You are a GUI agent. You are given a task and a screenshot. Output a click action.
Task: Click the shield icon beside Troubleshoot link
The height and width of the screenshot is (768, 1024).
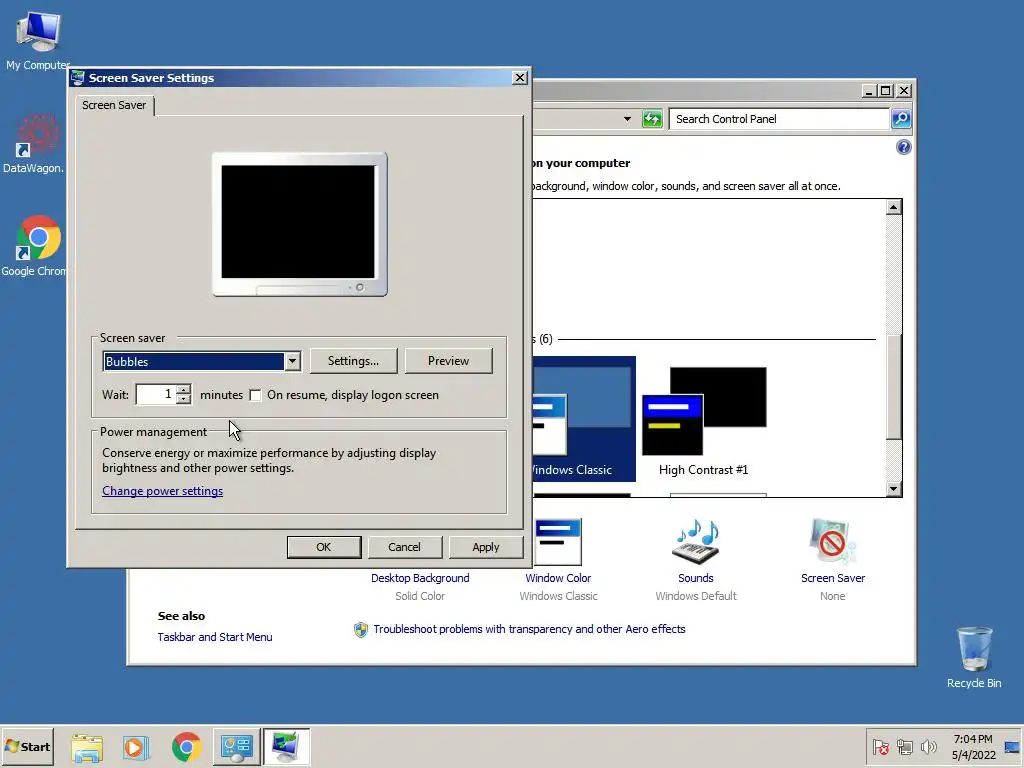[360, 630]
